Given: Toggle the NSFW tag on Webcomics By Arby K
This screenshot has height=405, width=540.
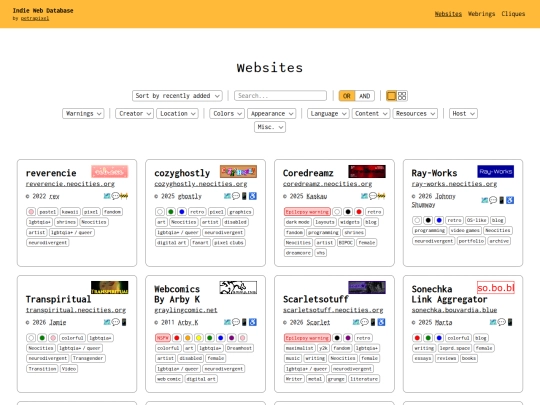Looking at the screenshot, I should [163, 338].
